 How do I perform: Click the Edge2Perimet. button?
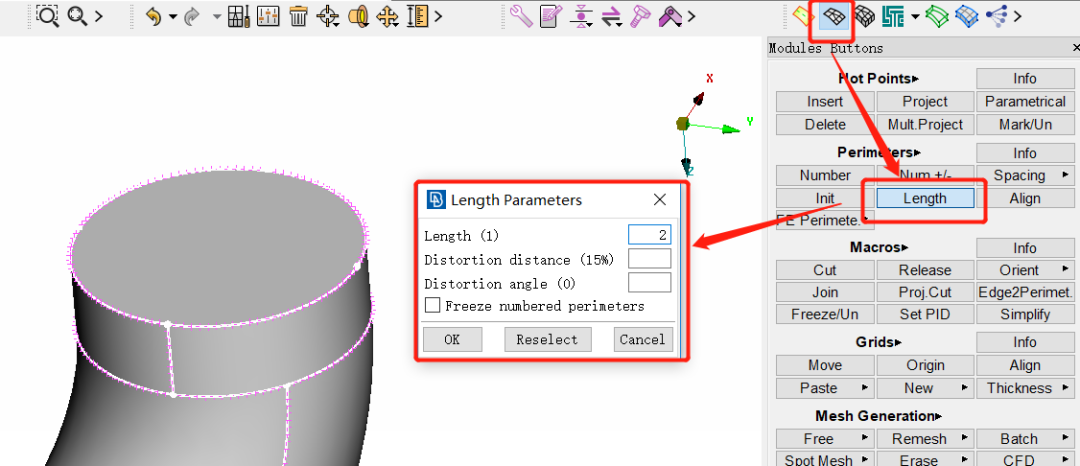click(1025, 292)
